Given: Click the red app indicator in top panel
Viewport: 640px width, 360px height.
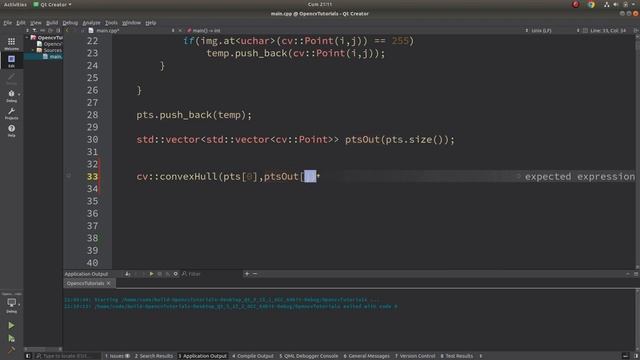Looking at the screenshot, I should click(x=576, y=4).
